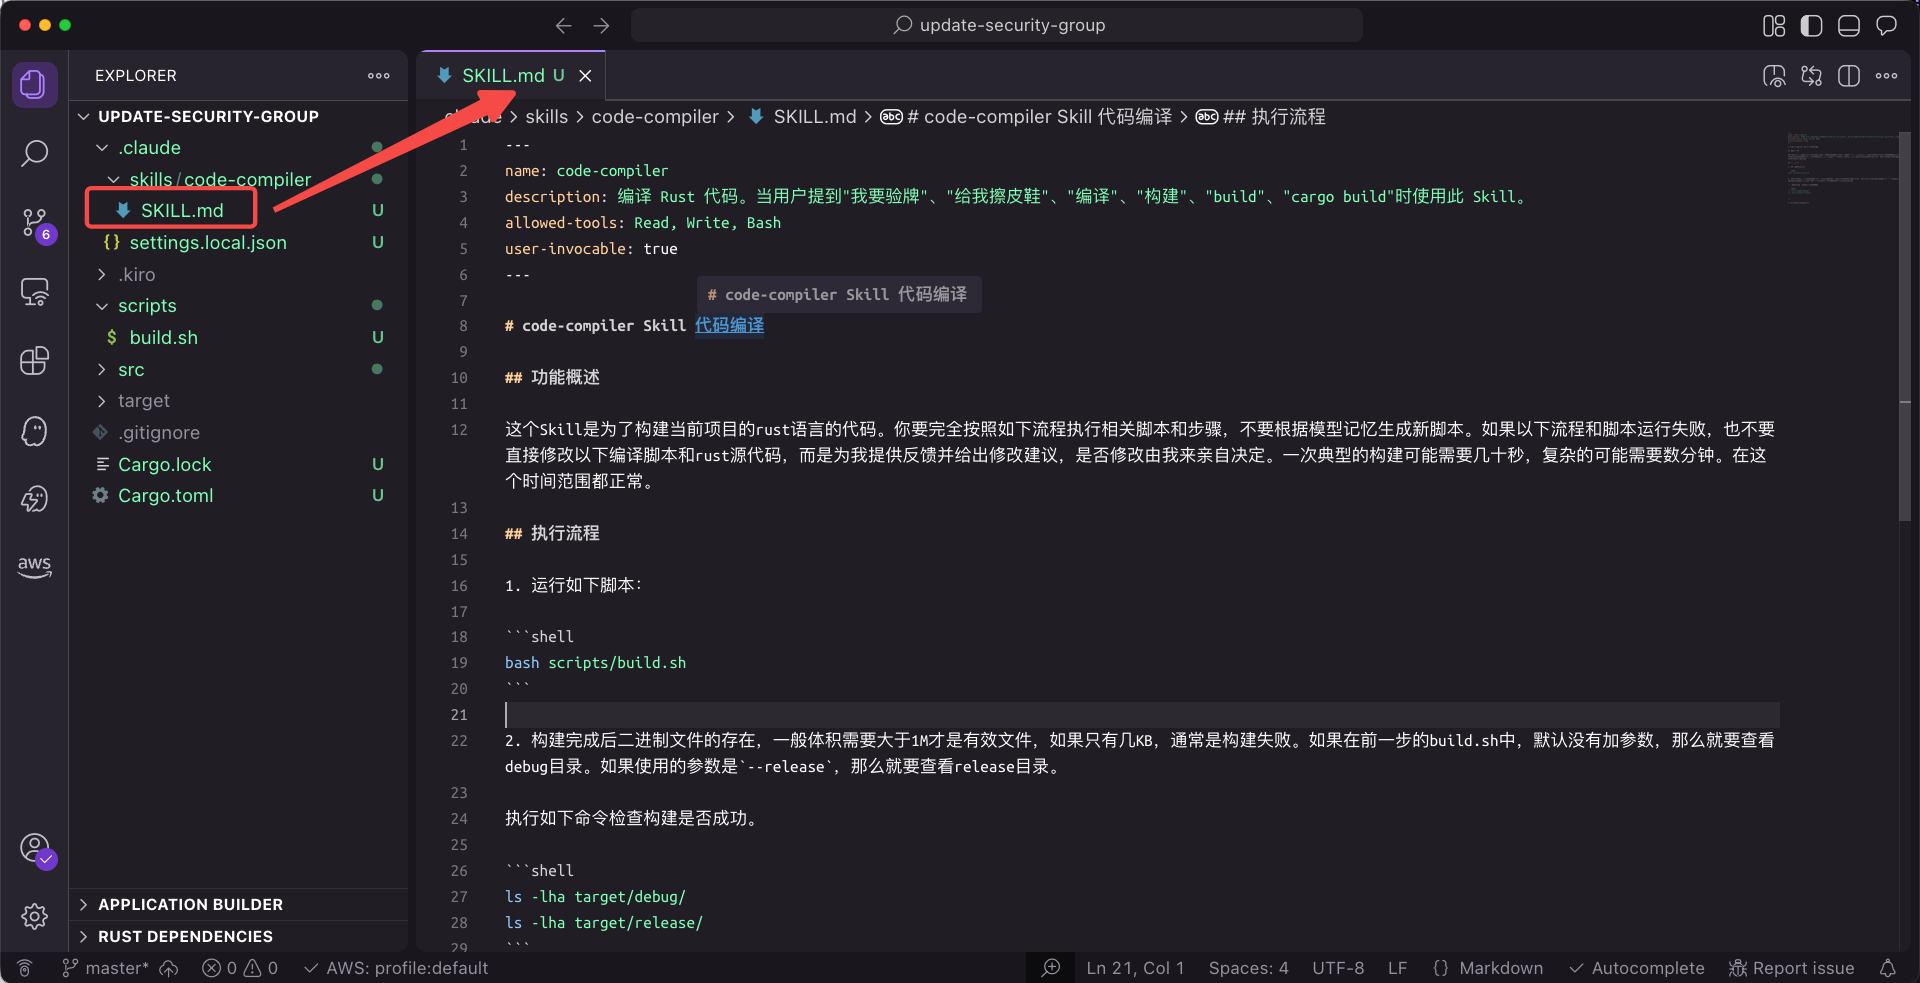This screenshot has height=983, width=1920.
Task: Click the editor minimap preview
Action: (1840, 170)
